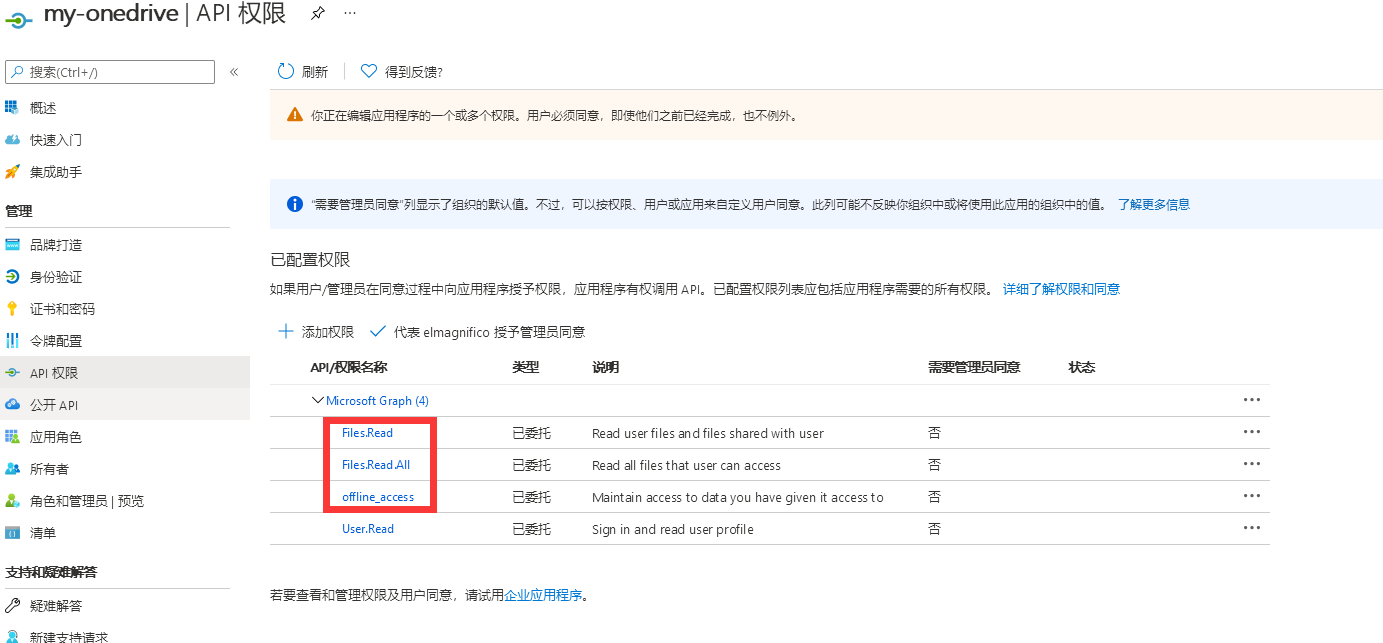
Task: Open the ellipsis menu for Microsoft Graph row
Action: (x=1251, y=400)
